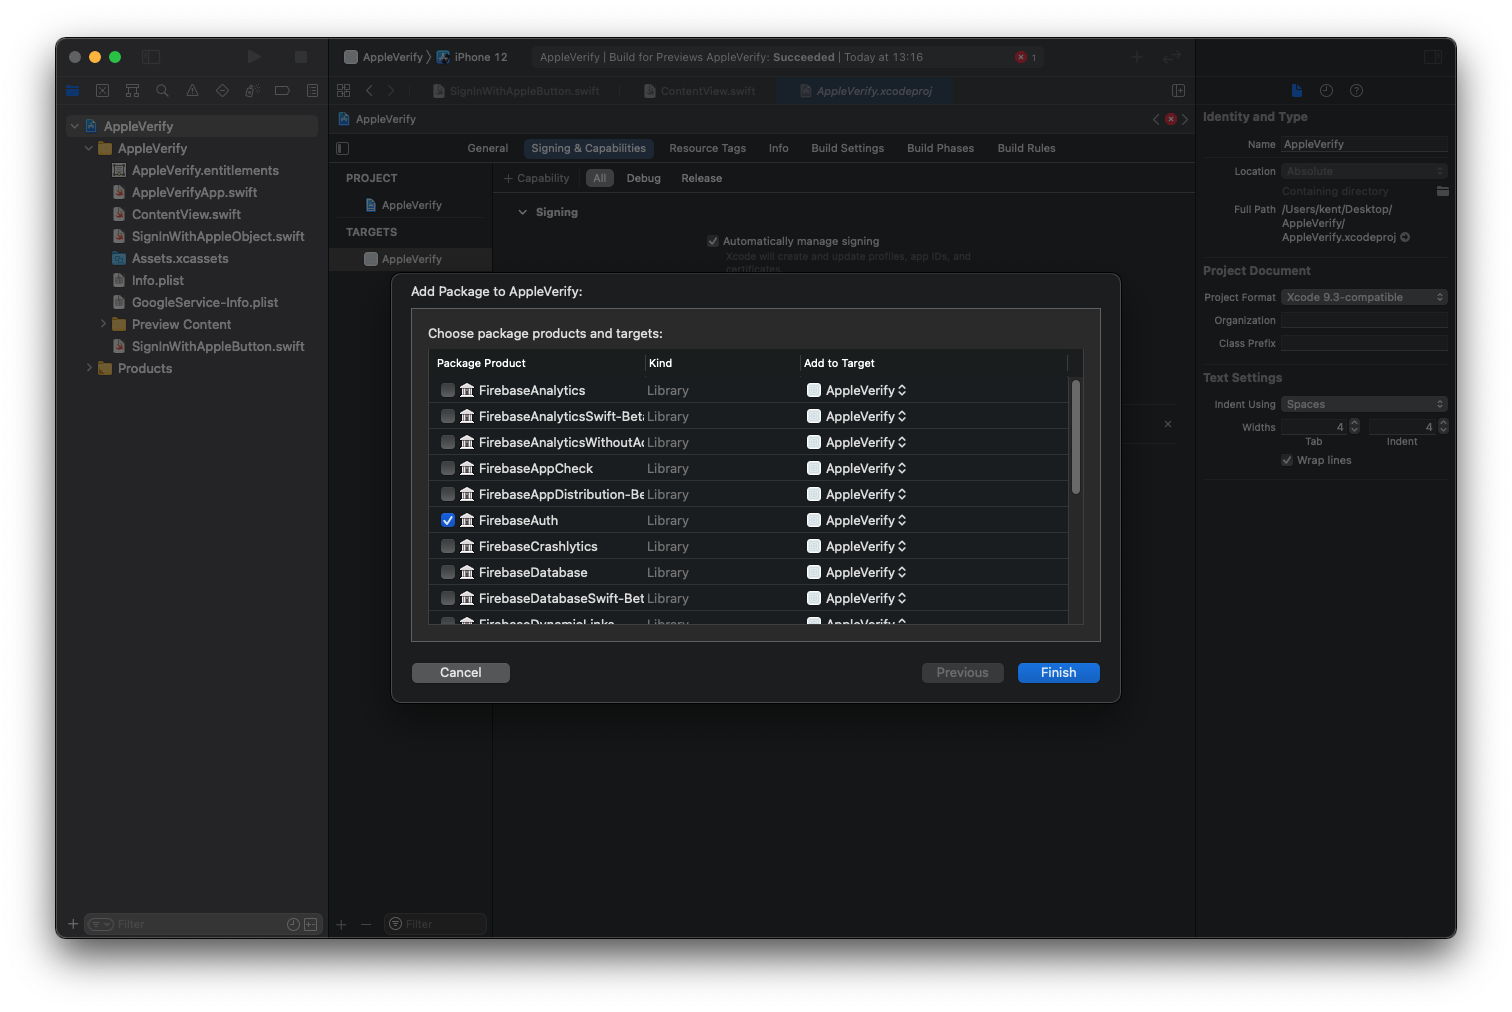Uncheck the FirebaseAuth package product
1512x1012 pixels.
(448, 520)
